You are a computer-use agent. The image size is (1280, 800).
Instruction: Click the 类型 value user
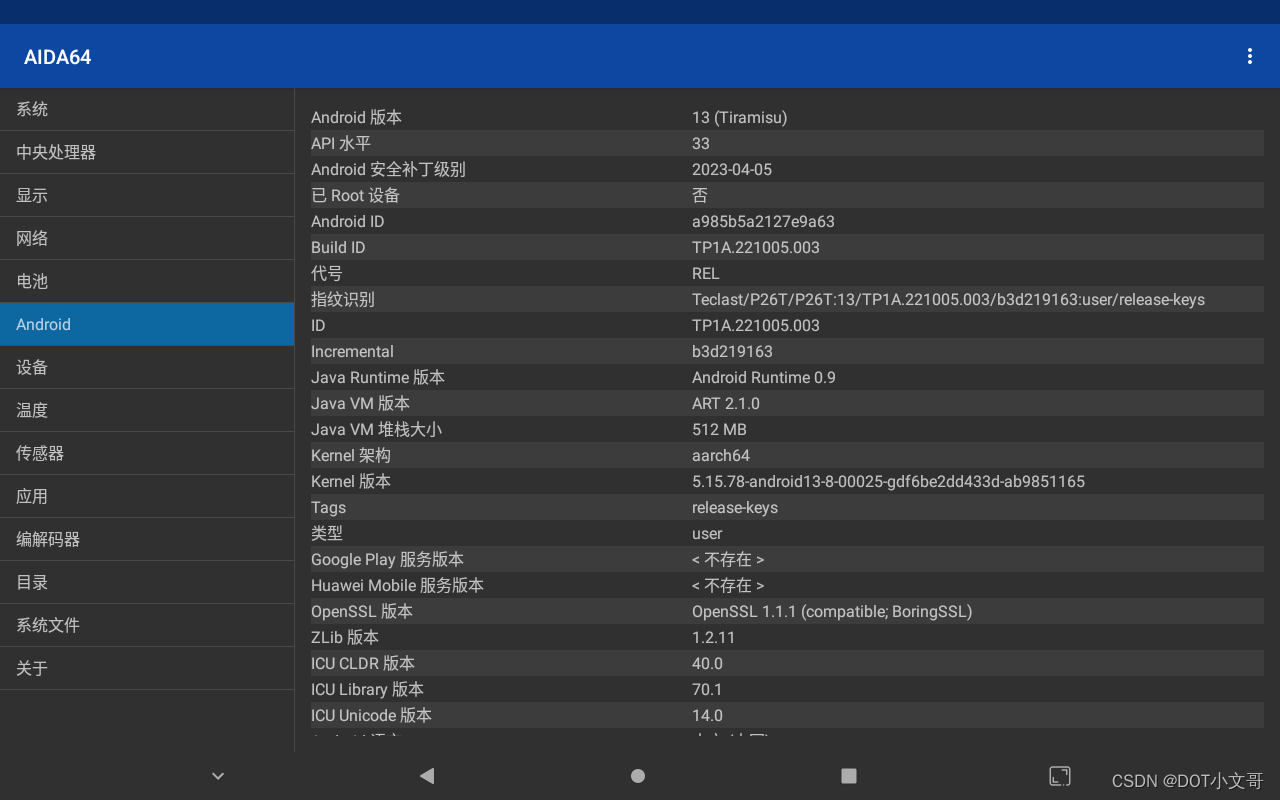coord(707,533)
